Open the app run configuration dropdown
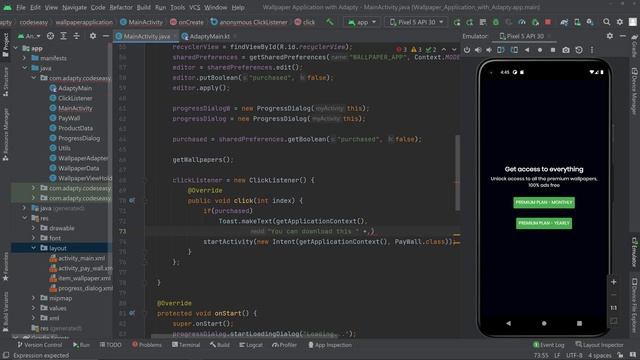Image resolution: width=640 pixels, height=360 pixels. click(x=362, y=22)
